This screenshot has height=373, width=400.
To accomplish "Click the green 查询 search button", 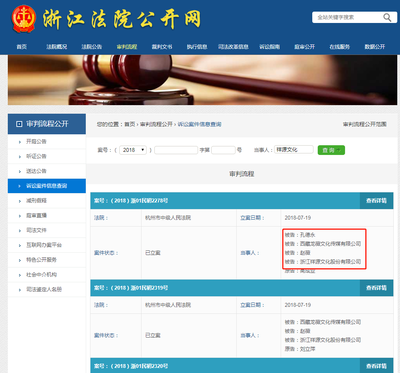I will point(331,150).
